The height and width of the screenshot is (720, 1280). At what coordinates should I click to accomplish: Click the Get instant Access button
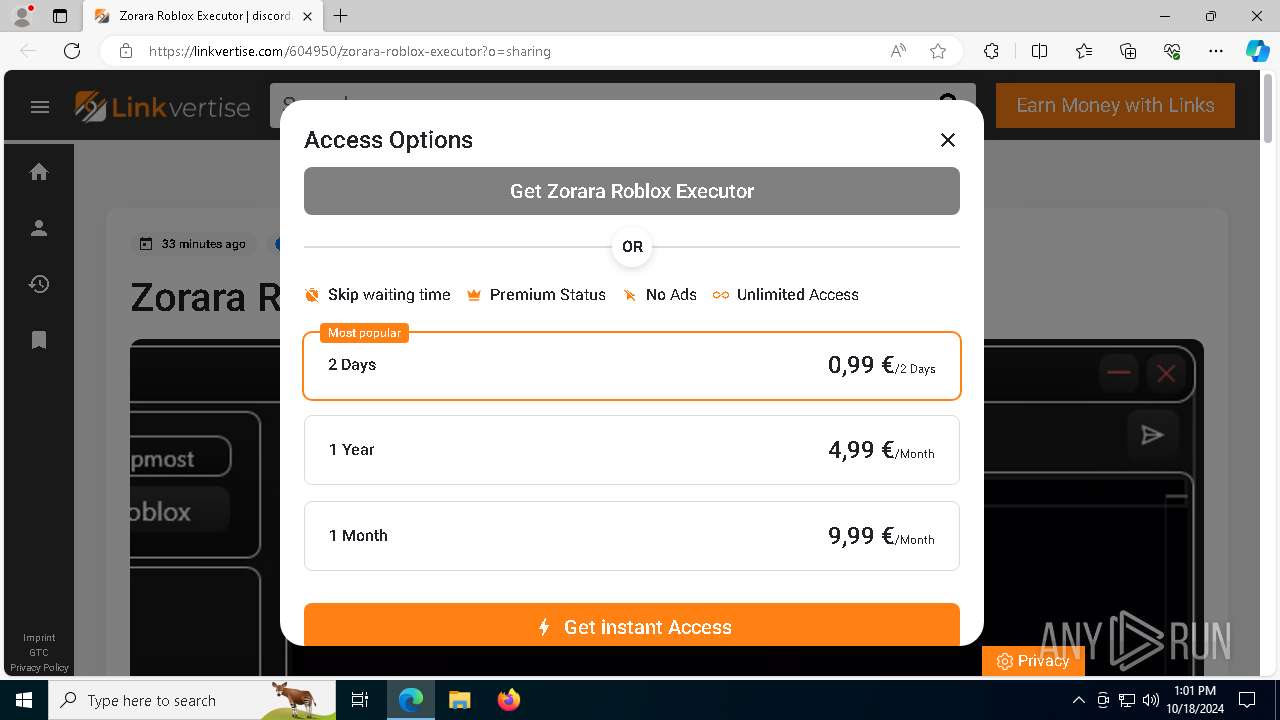point(632,625)
